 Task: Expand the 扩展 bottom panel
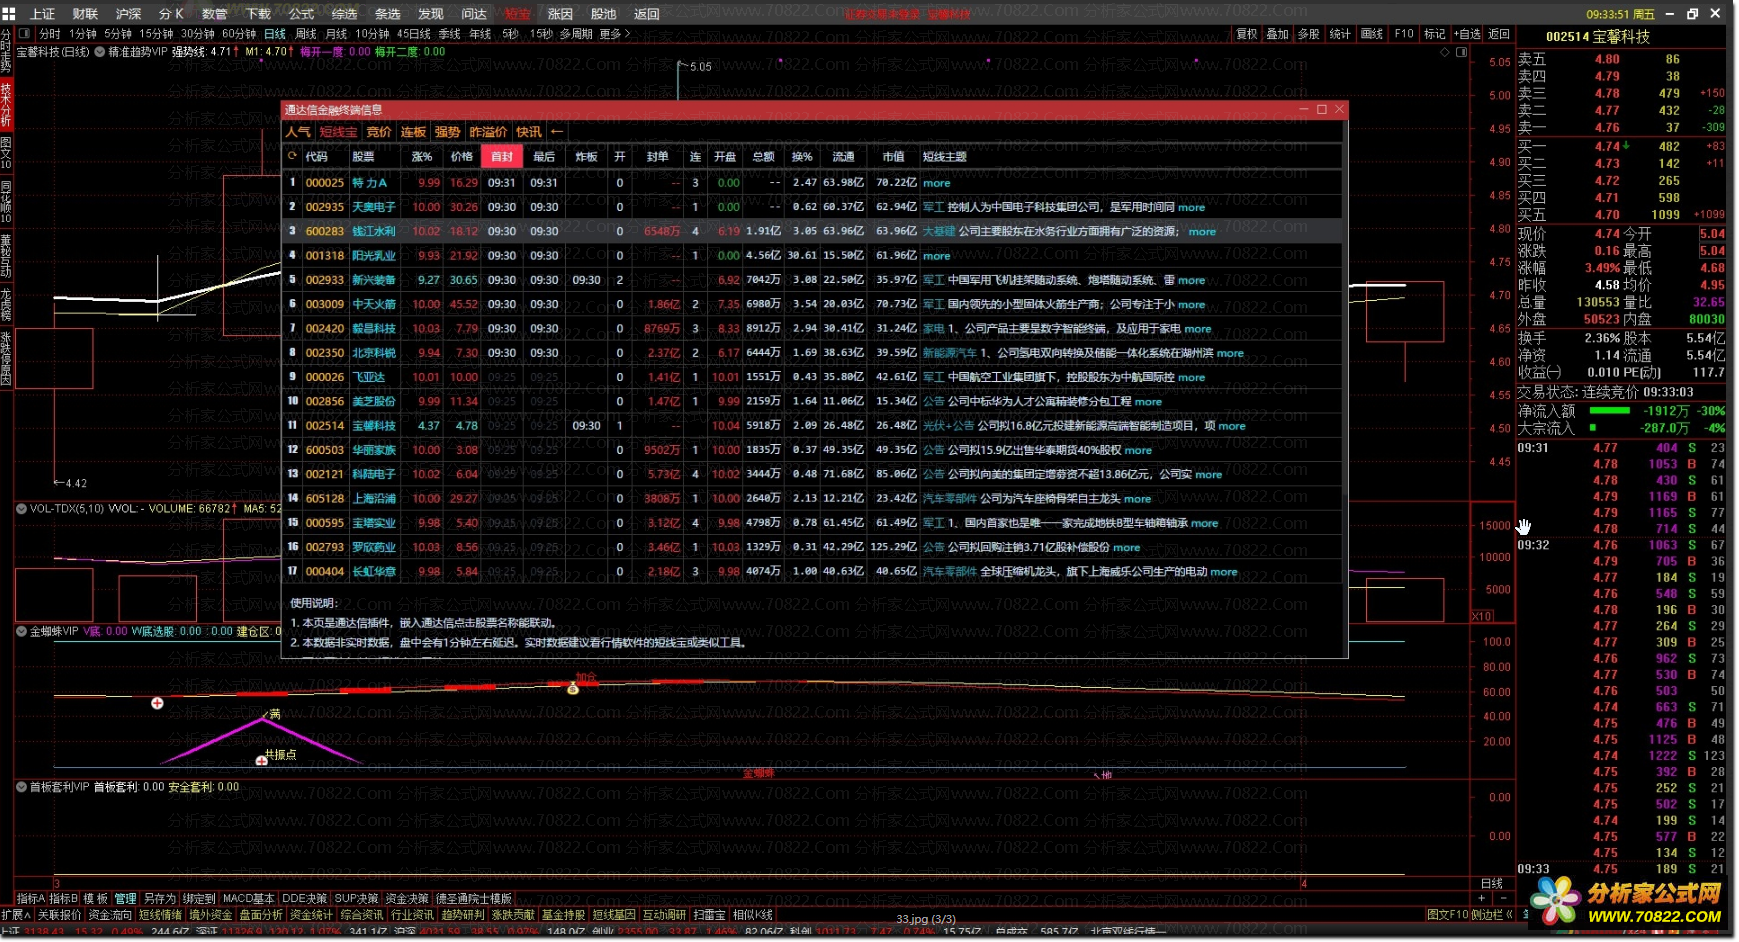point(16,915)
